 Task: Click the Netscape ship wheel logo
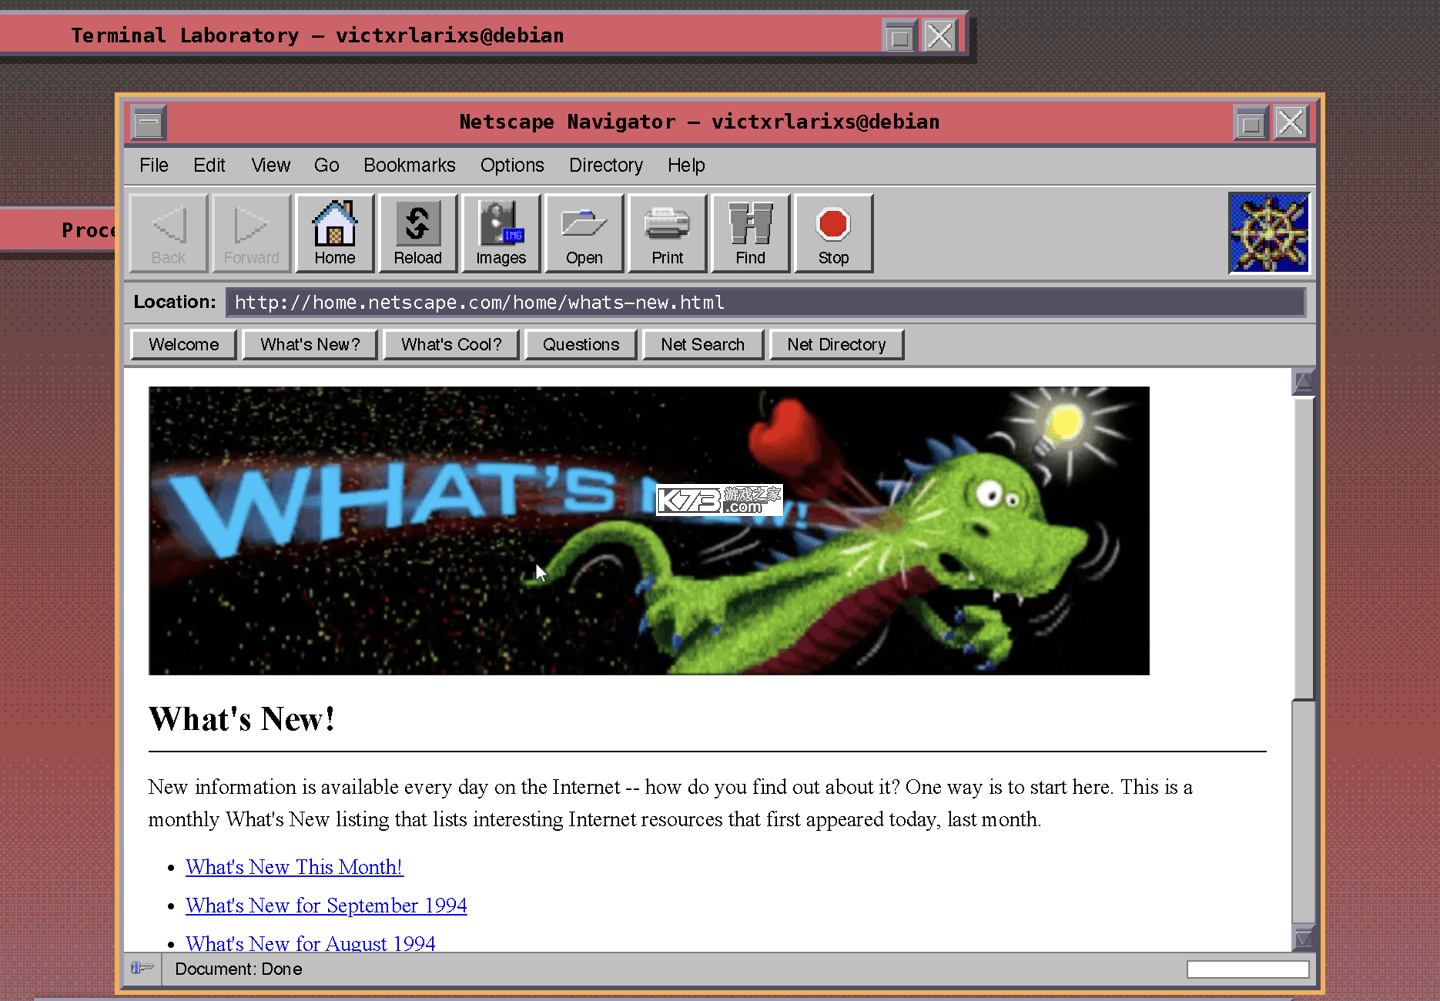click(1269, 233)
